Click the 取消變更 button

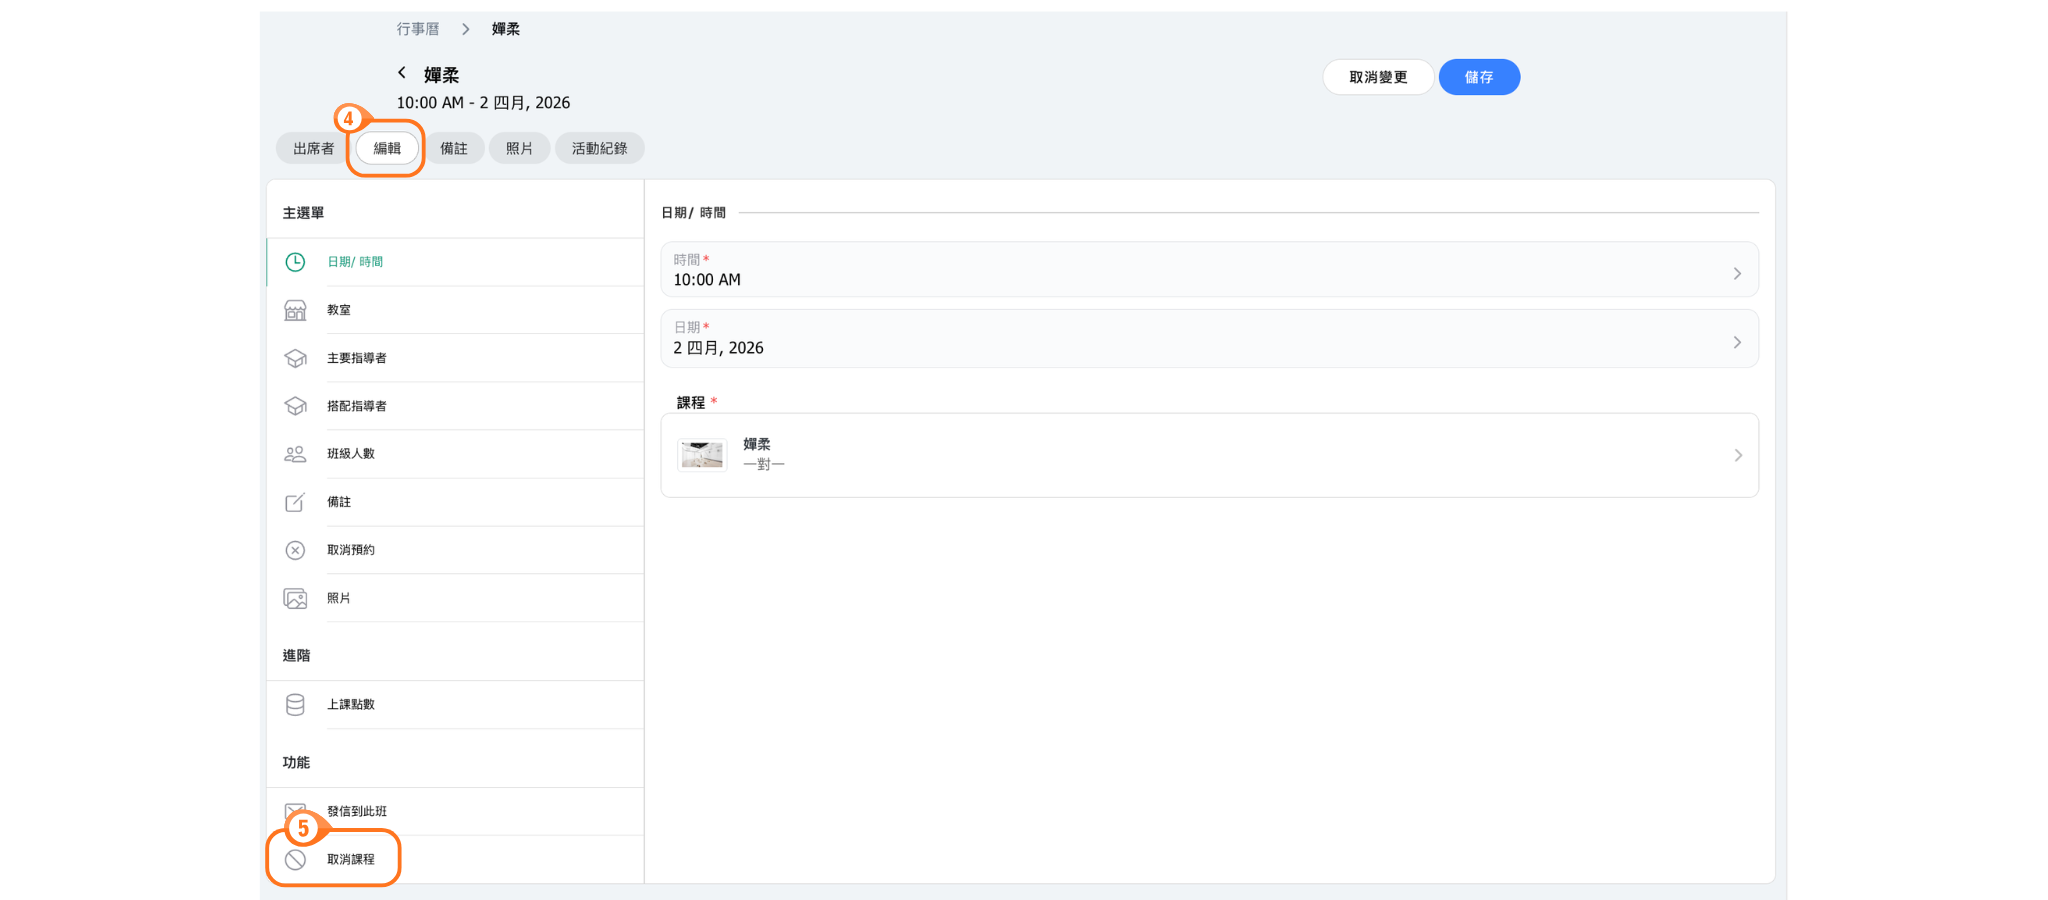(1378, 77)
